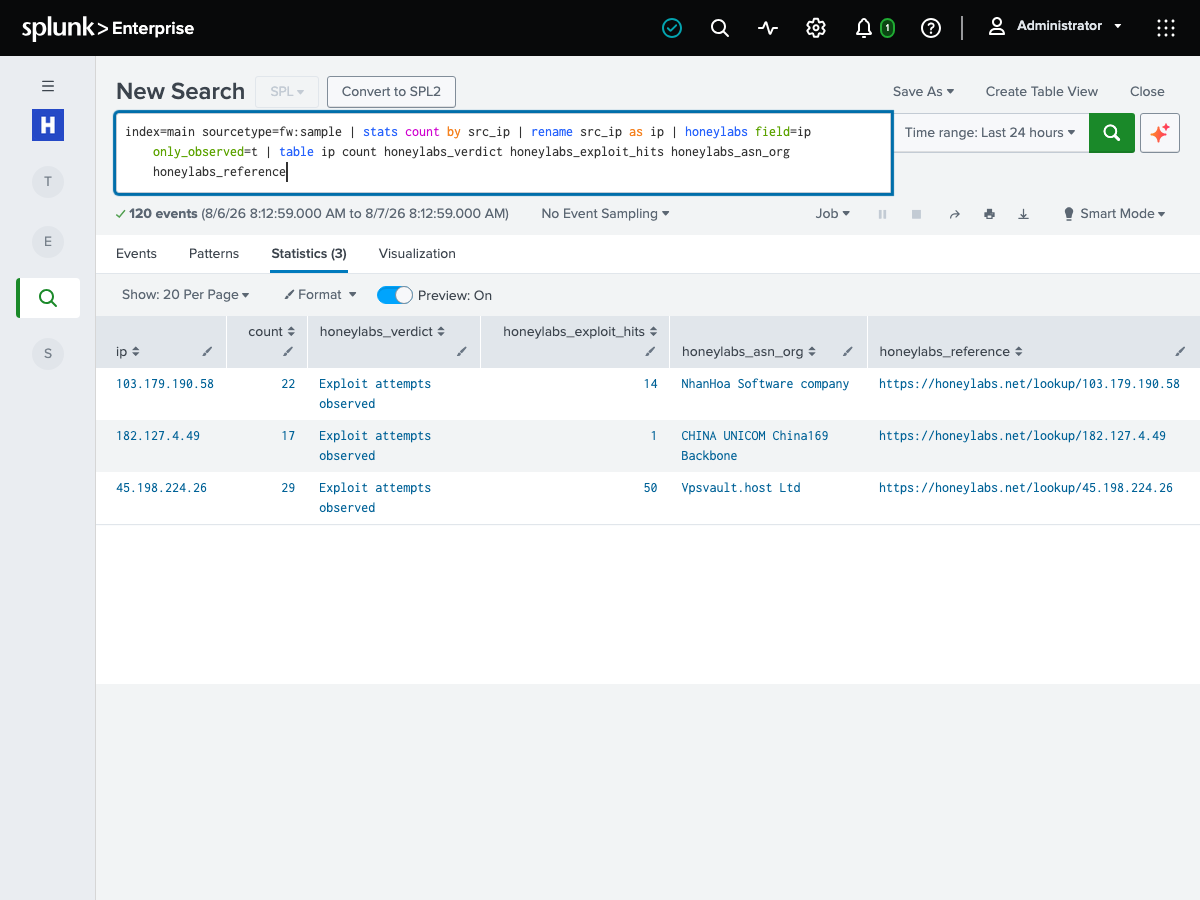Select the T sidebar item
The width and height of the screenshot is (1200, 900).
point(48,182)
